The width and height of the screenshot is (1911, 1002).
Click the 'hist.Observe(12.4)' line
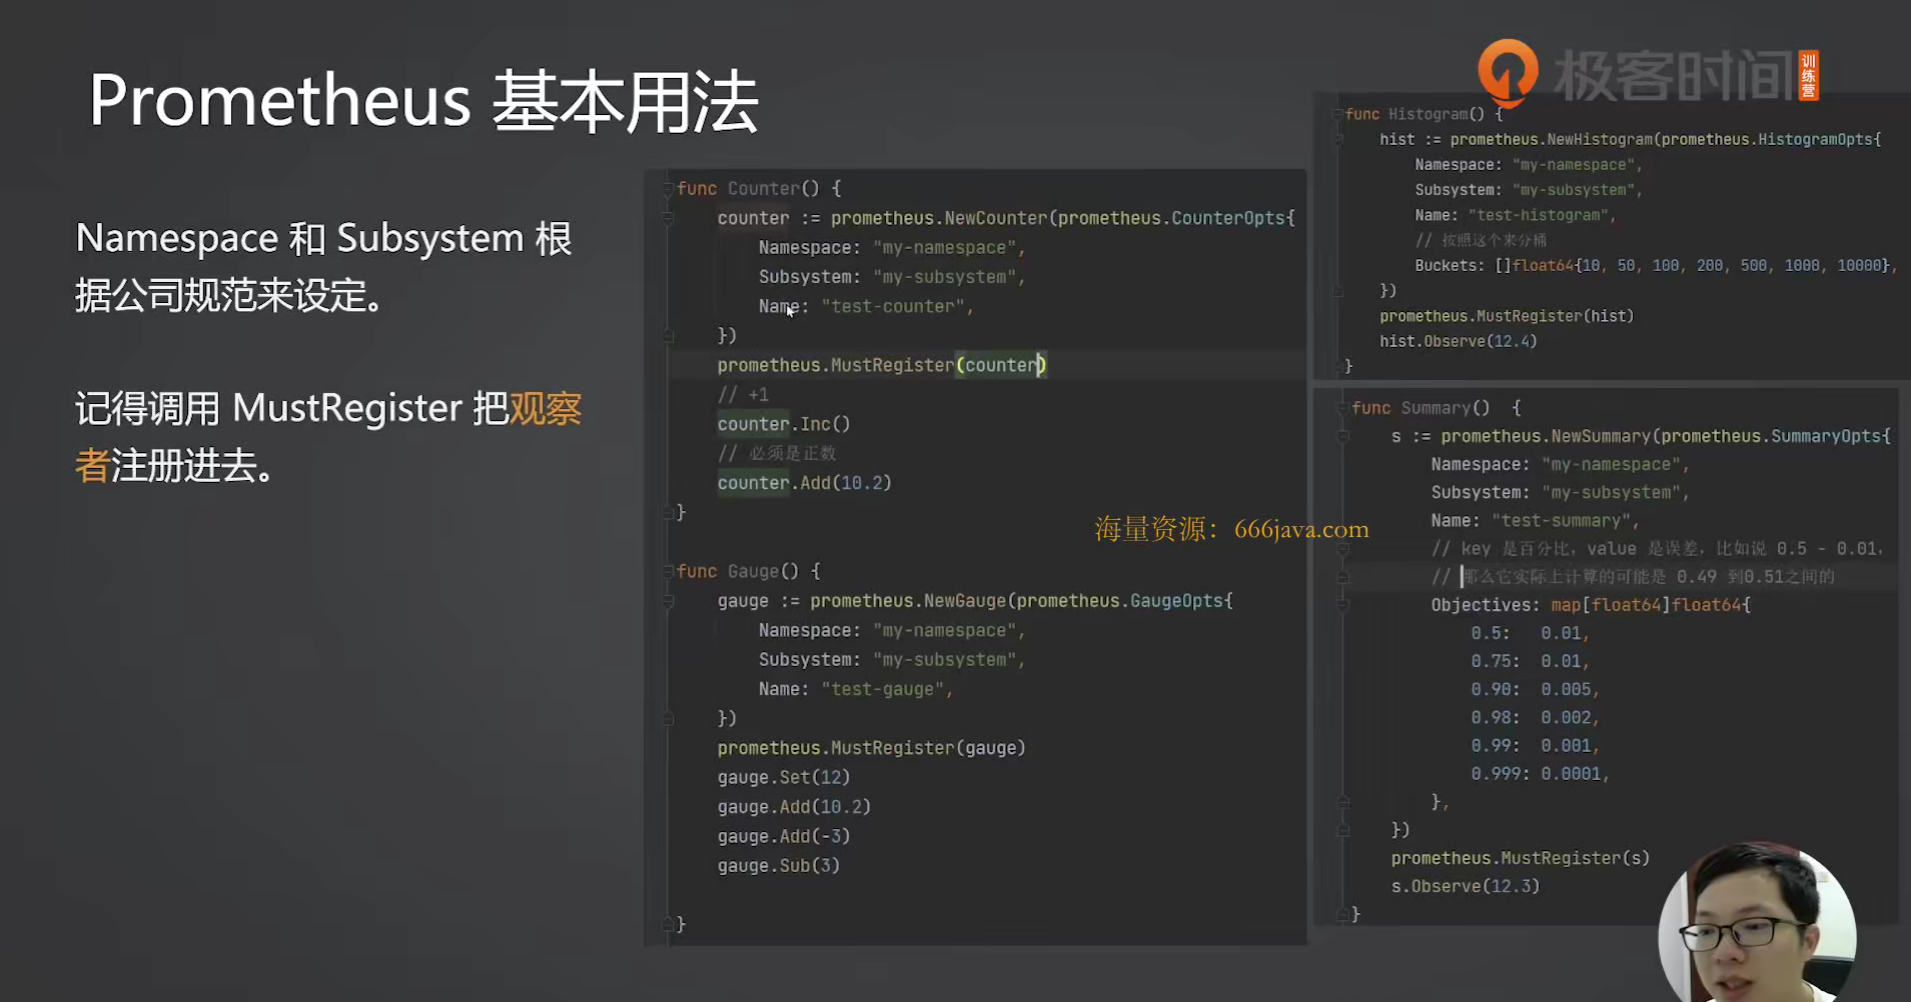tap(1458, 342)
